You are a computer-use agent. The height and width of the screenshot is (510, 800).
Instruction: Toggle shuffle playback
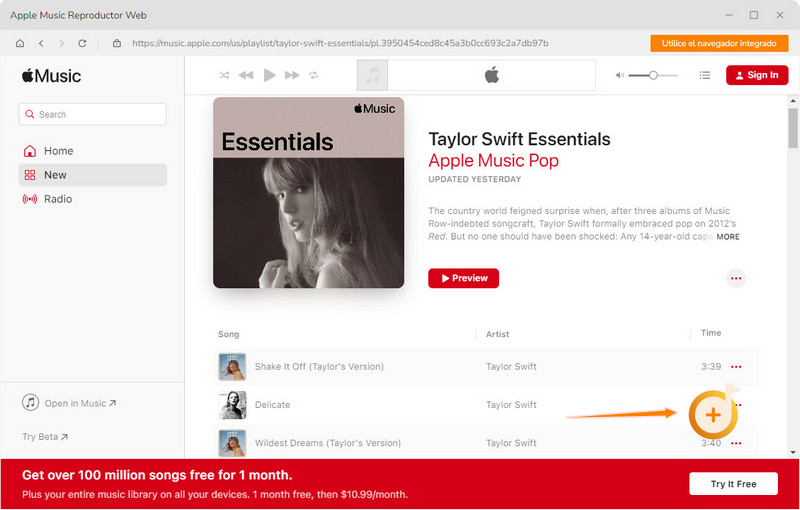224,75
